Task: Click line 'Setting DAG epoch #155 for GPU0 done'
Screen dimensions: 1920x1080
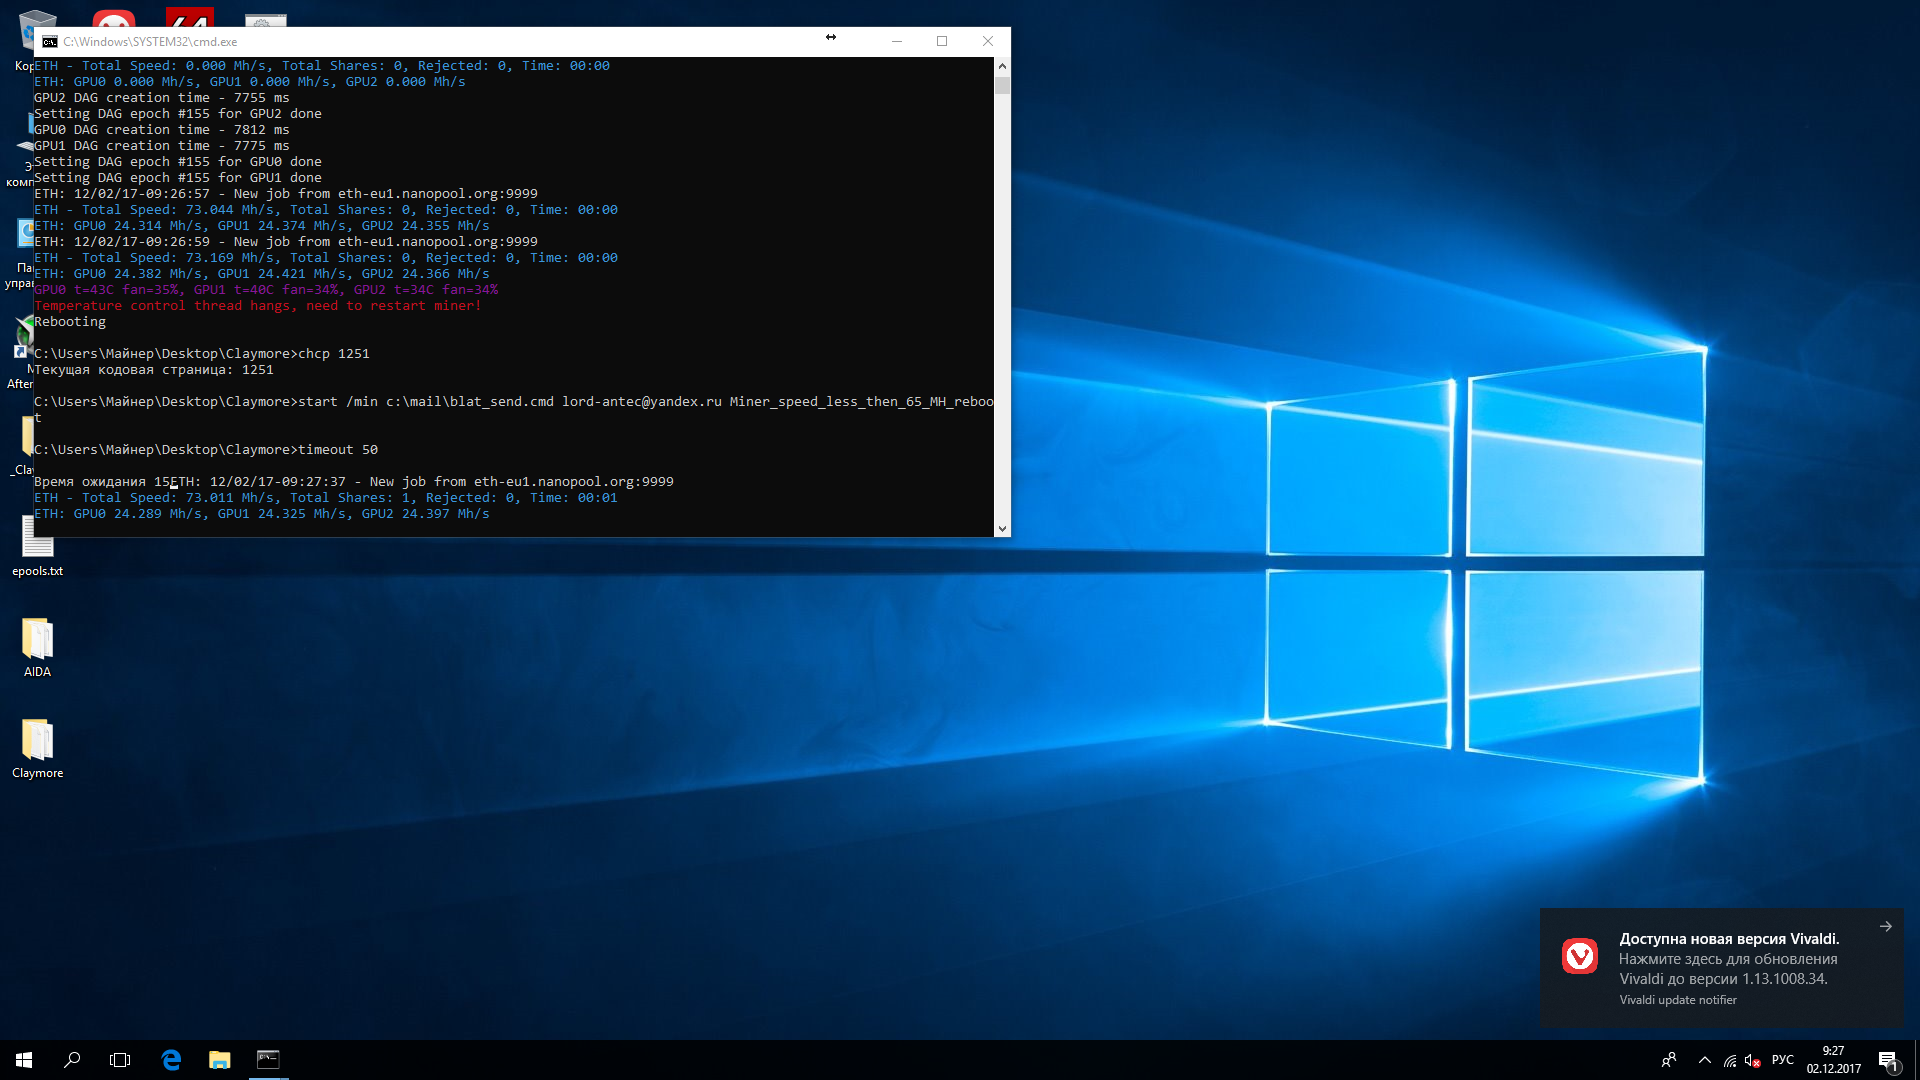Action: point(178,162)
